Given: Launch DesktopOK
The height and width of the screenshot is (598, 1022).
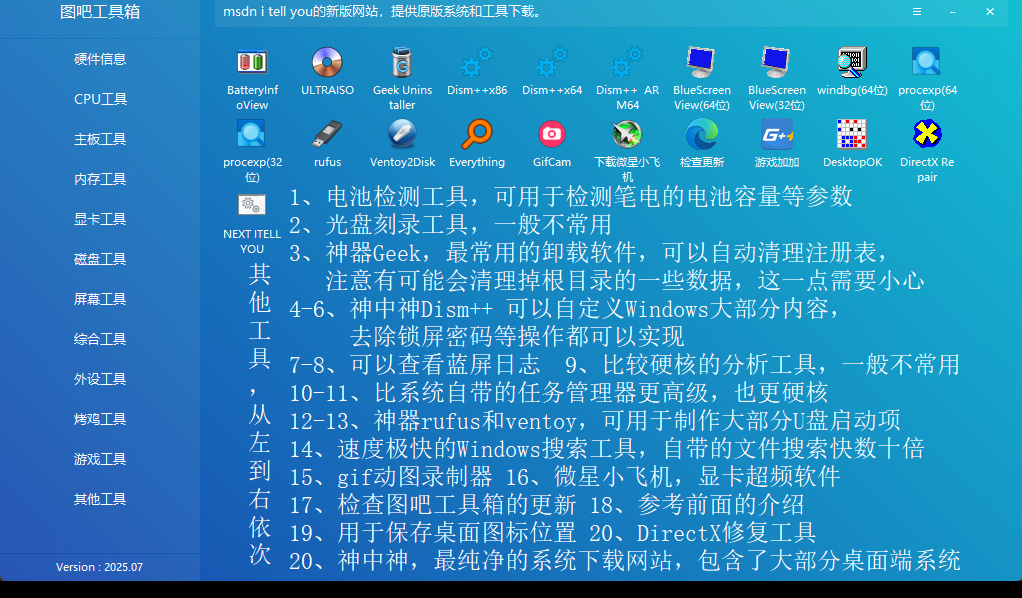Looking at the screenshot, I should [x=852, y=135].
